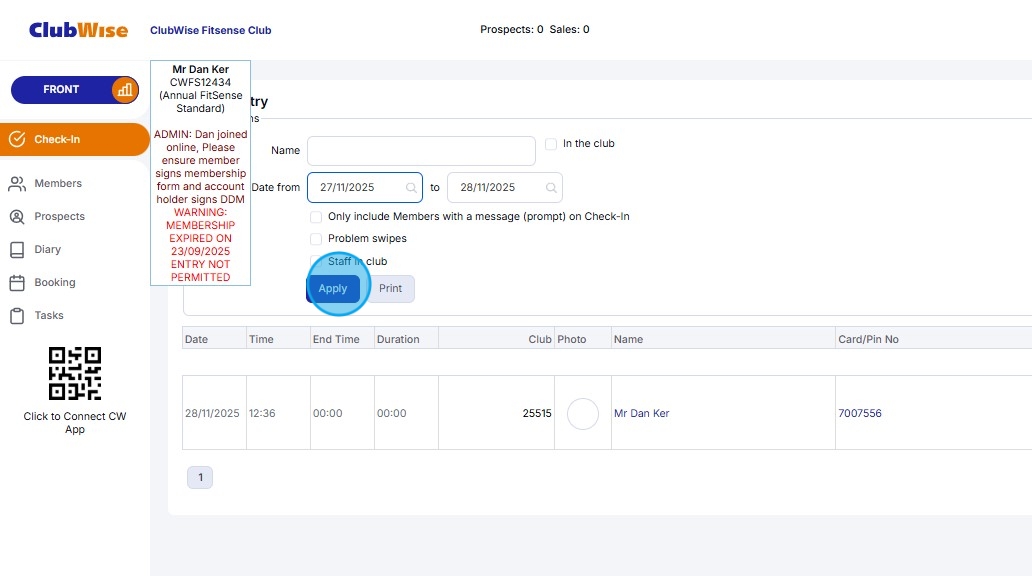This screenshot has width=1032, height=576.
Task: Click the Prospects person icon
Action: coord(17,217)
